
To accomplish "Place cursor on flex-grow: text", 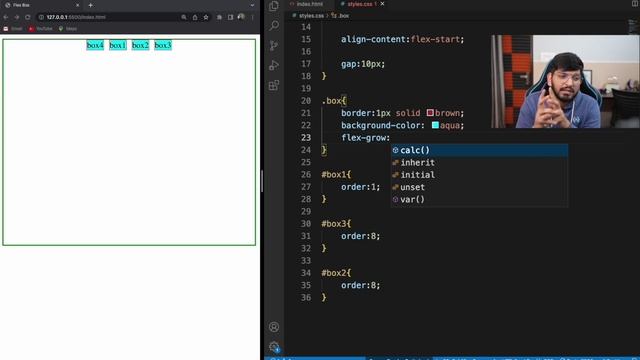I will [x=365, y=138].
